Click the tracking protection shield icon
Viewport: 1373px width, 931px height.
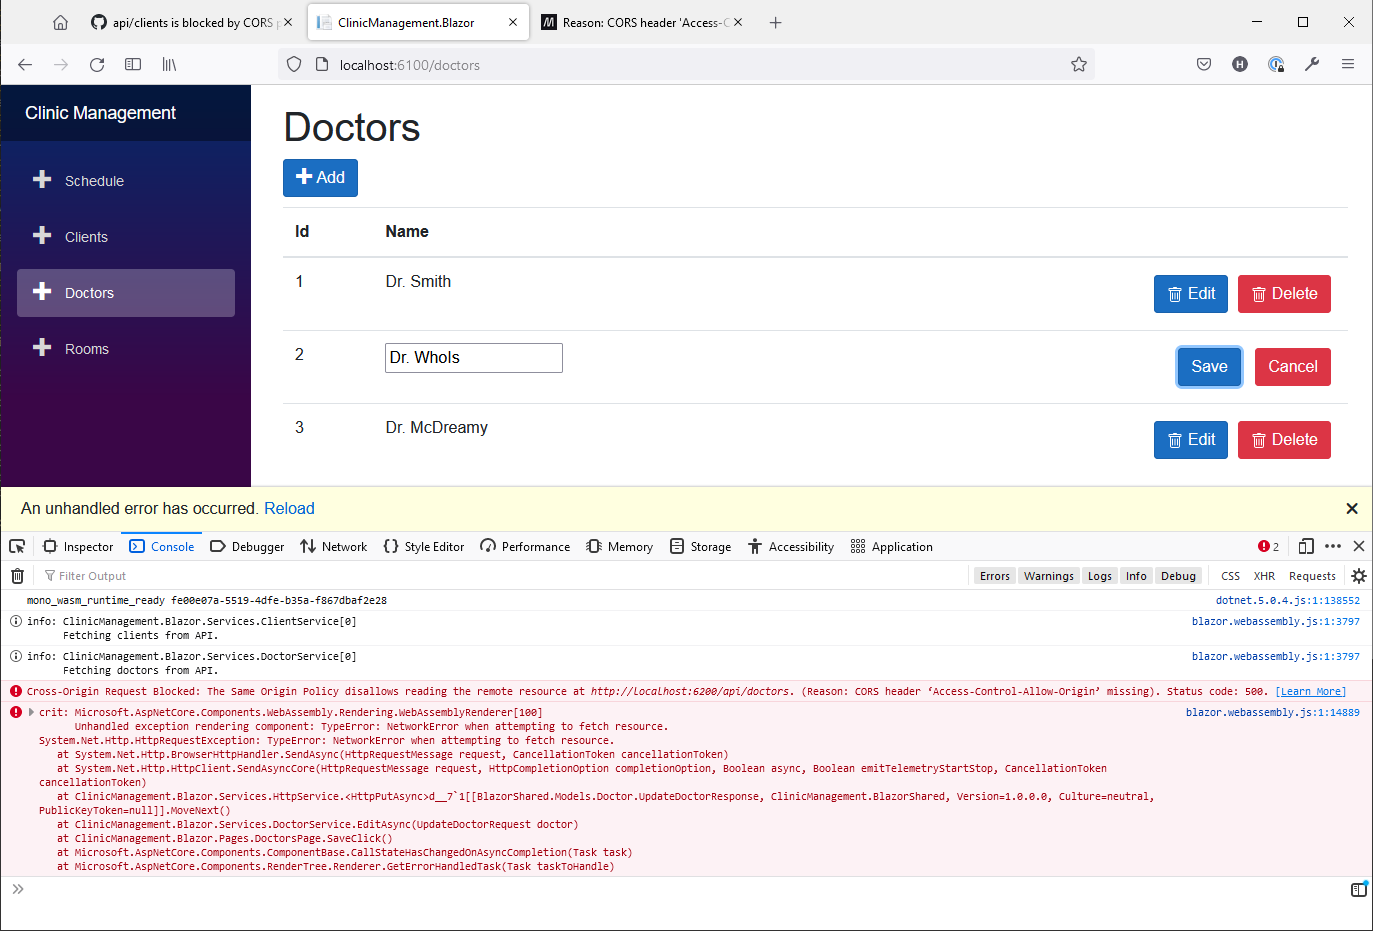click(x=293, y=63)
